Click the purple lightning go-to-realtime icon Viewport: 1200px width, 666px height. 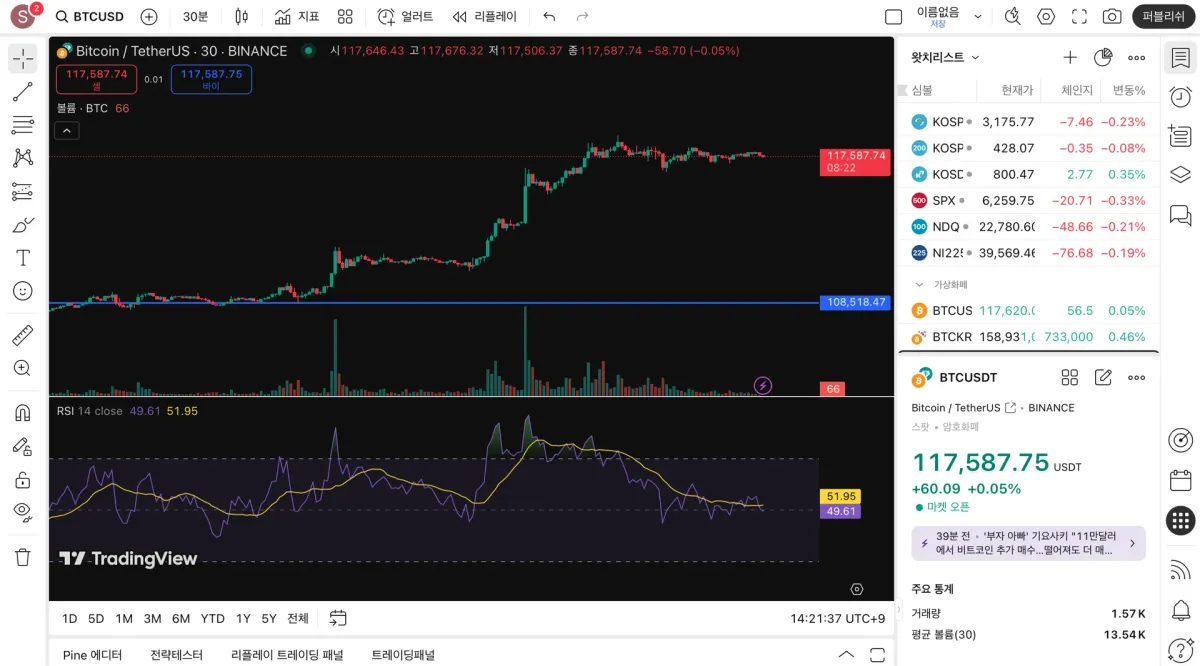click(763, 385)
